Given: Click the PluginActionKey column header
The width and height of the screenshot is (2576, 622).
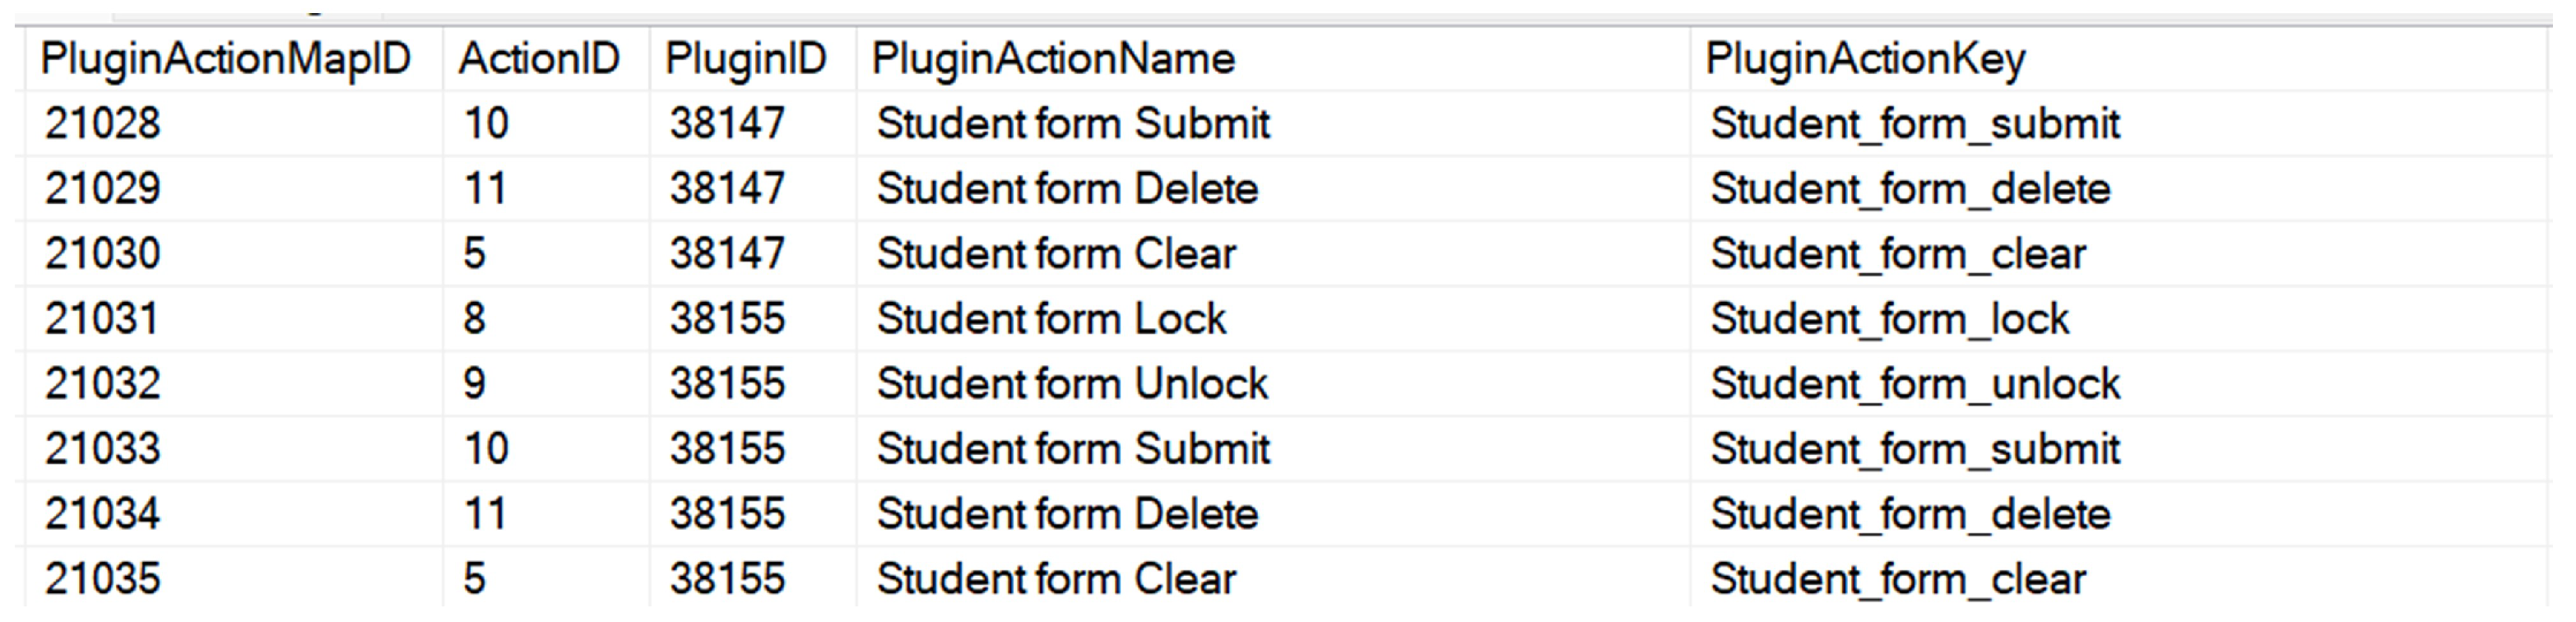Looking at the screenshot, I should click(x=1865, y=59).
